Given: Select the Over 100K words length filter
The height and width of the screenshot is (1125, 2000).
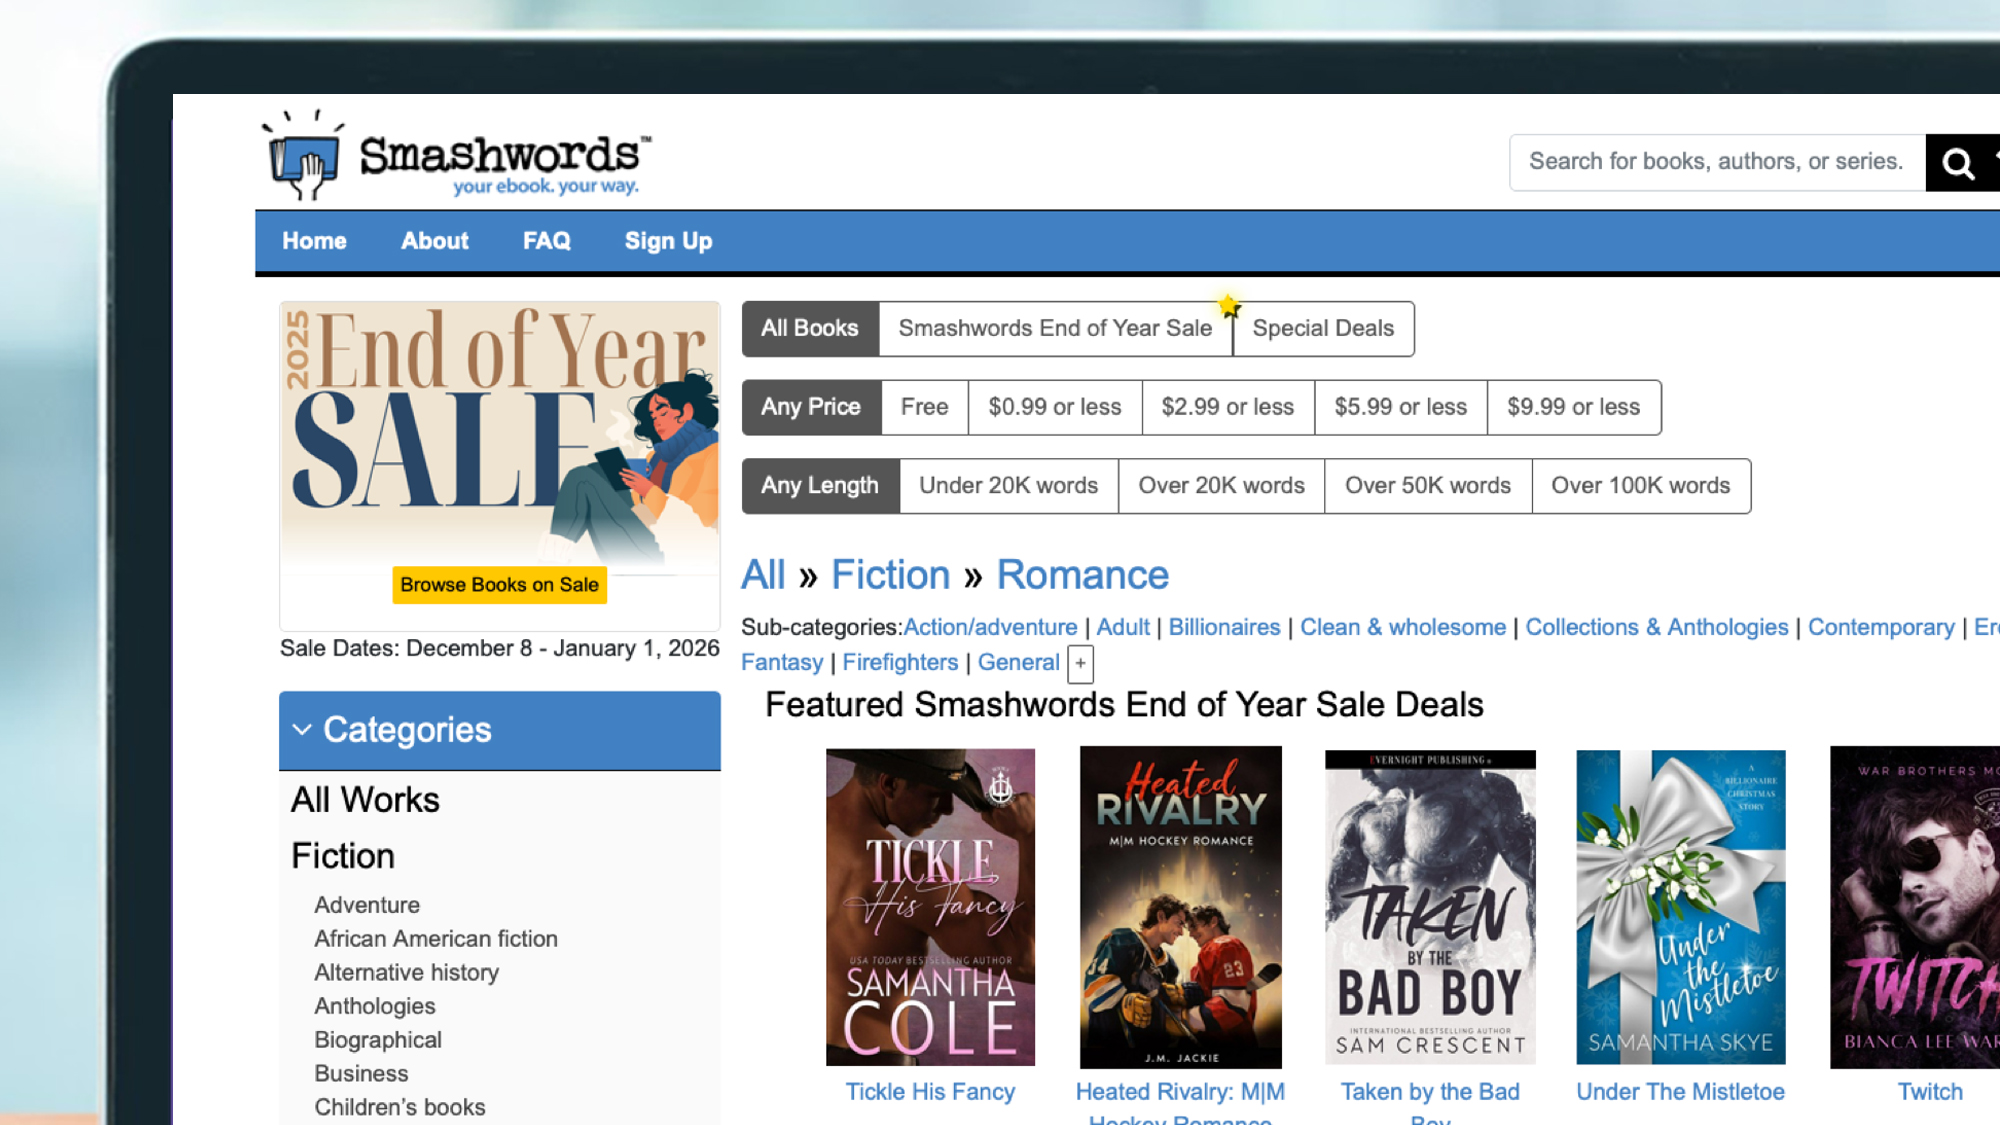Looking at the screenshot, I should coord(1640,485).
